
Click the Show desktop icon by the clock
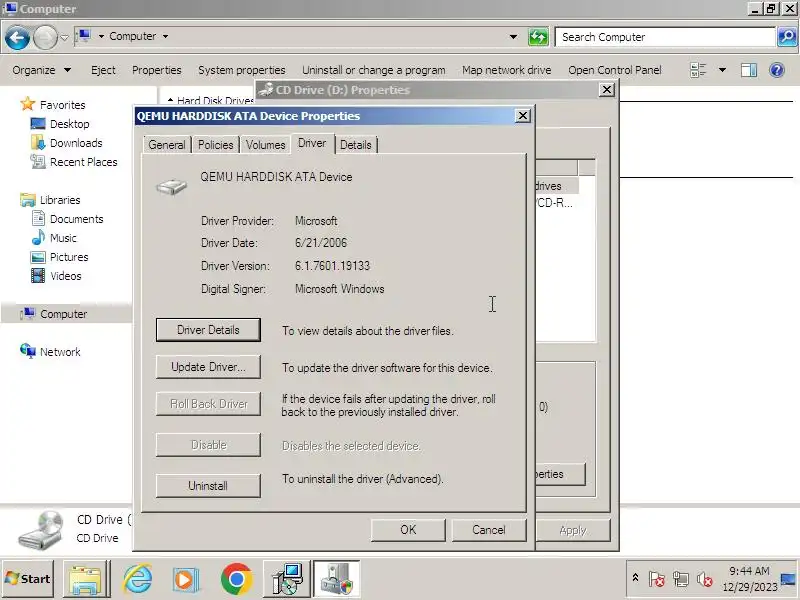(789, 579)
